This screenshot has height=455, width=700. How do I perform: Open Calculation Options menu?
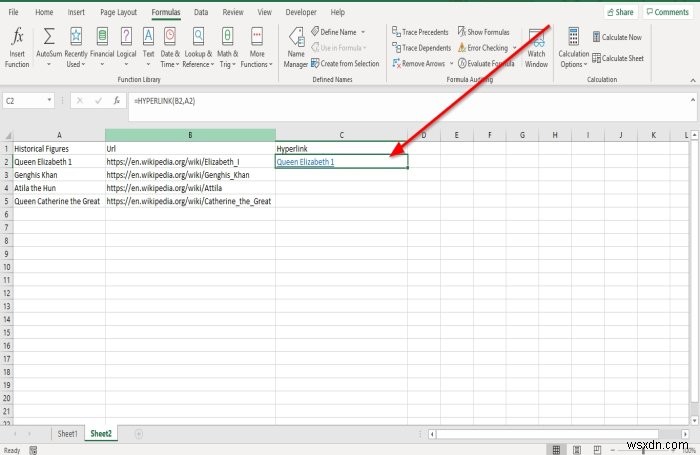pyautogui.click(x=574, y=47)
